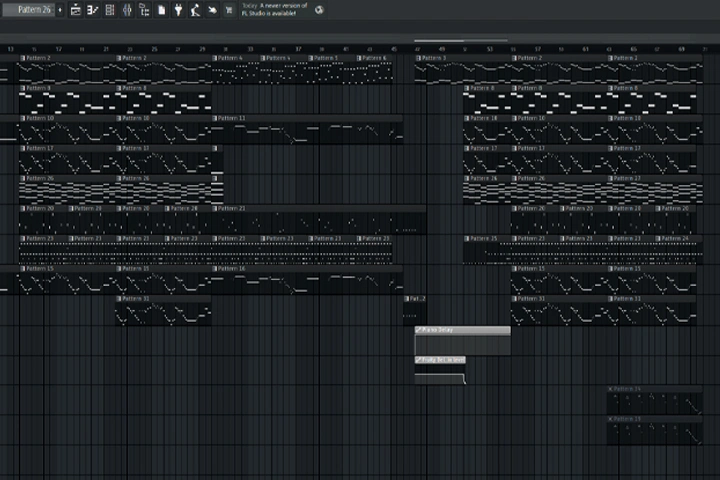Open the plugin picker plug icon

click(178, 10)
